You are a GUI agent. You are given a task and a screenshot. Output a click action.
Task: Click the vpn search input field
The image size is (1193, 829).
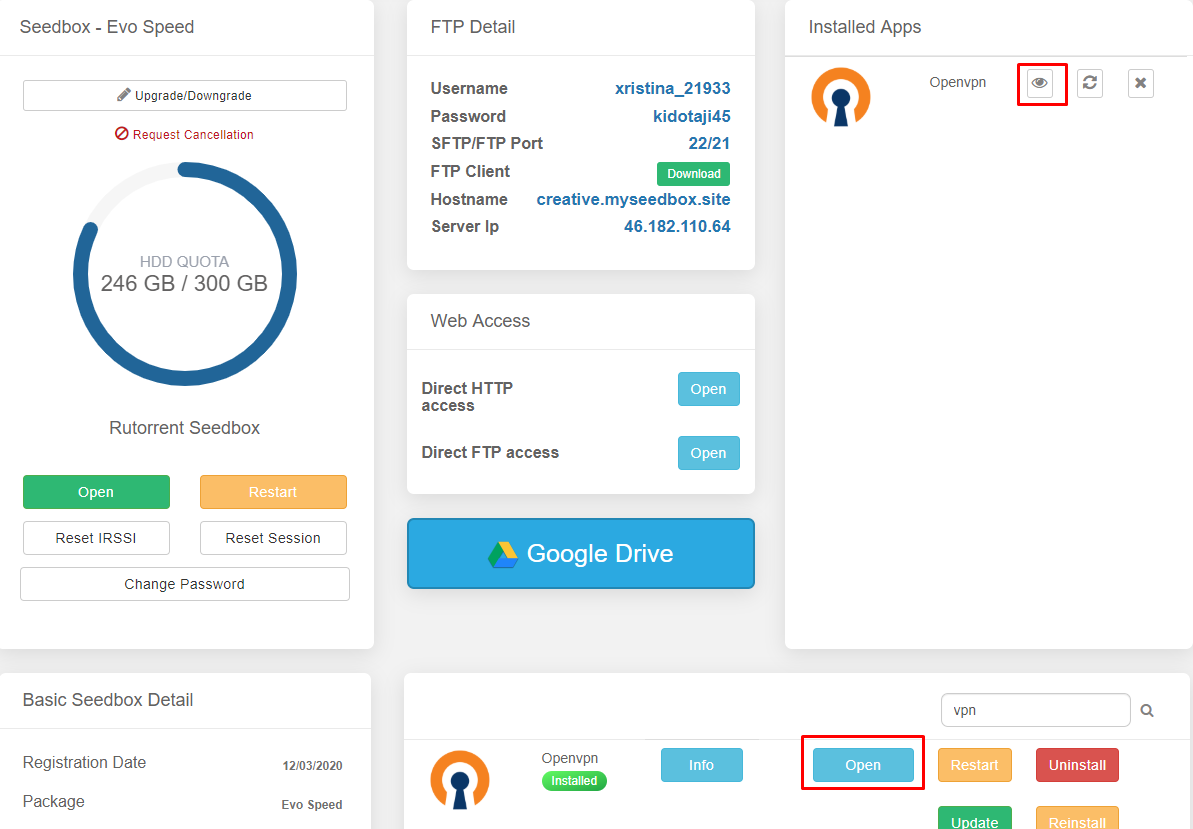[1035, 709]
